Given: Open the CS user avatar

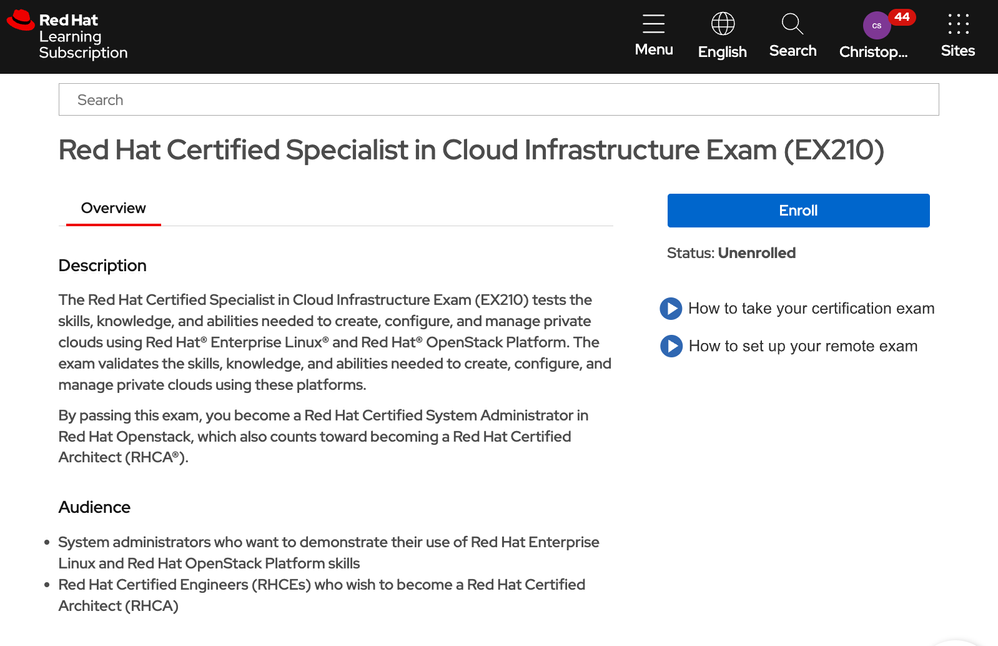Looking at the screenshot, I should pyautogui.click(x=876, y=26).
